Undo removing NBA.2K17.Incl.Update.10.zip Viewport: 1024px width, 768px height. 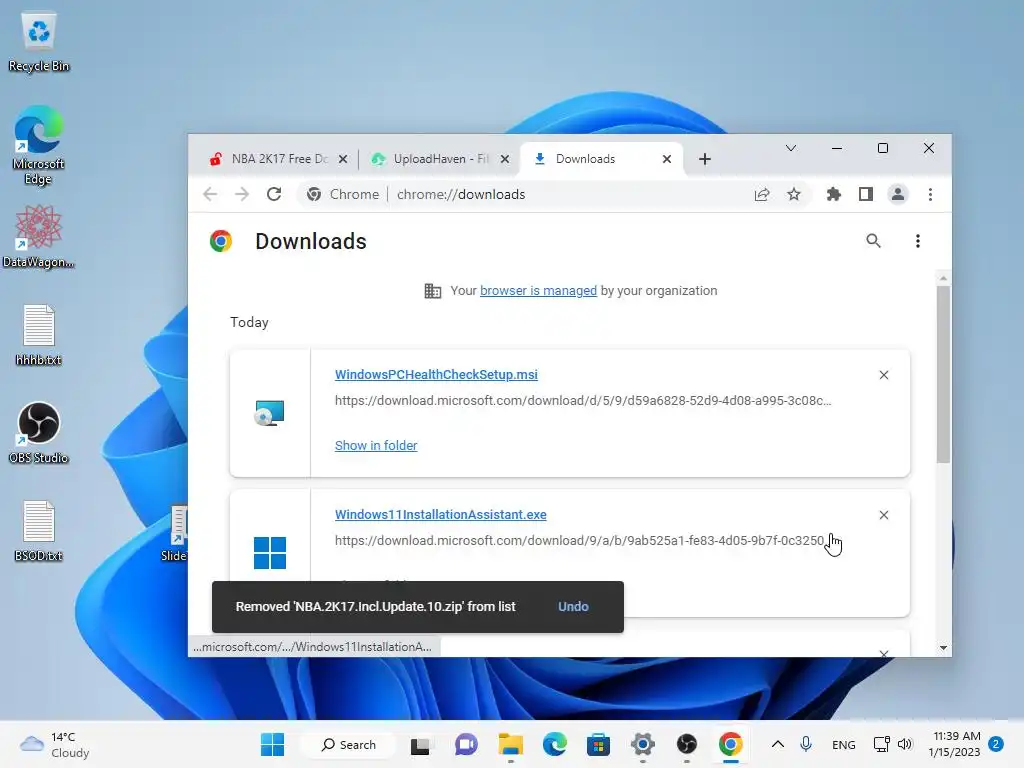(x=573, y=607)
